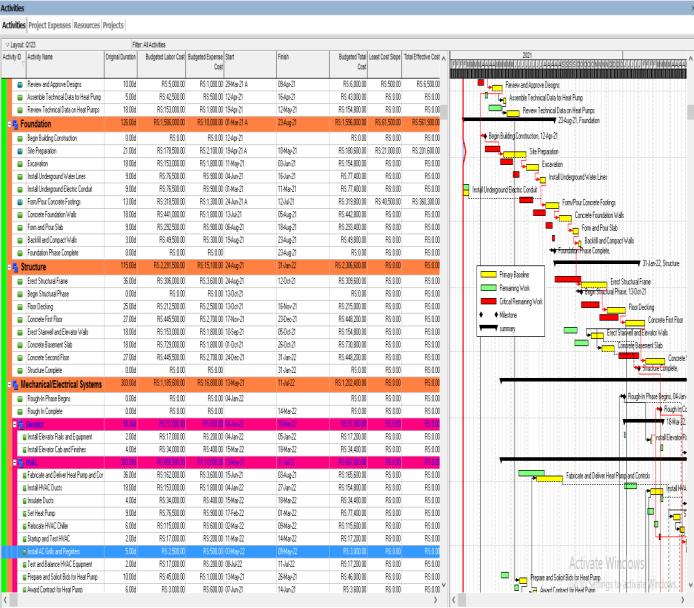Sort by the Activity Name column header
Viewport: 694px width, 608px height.
pyautogui.click(x=65, y=64)
